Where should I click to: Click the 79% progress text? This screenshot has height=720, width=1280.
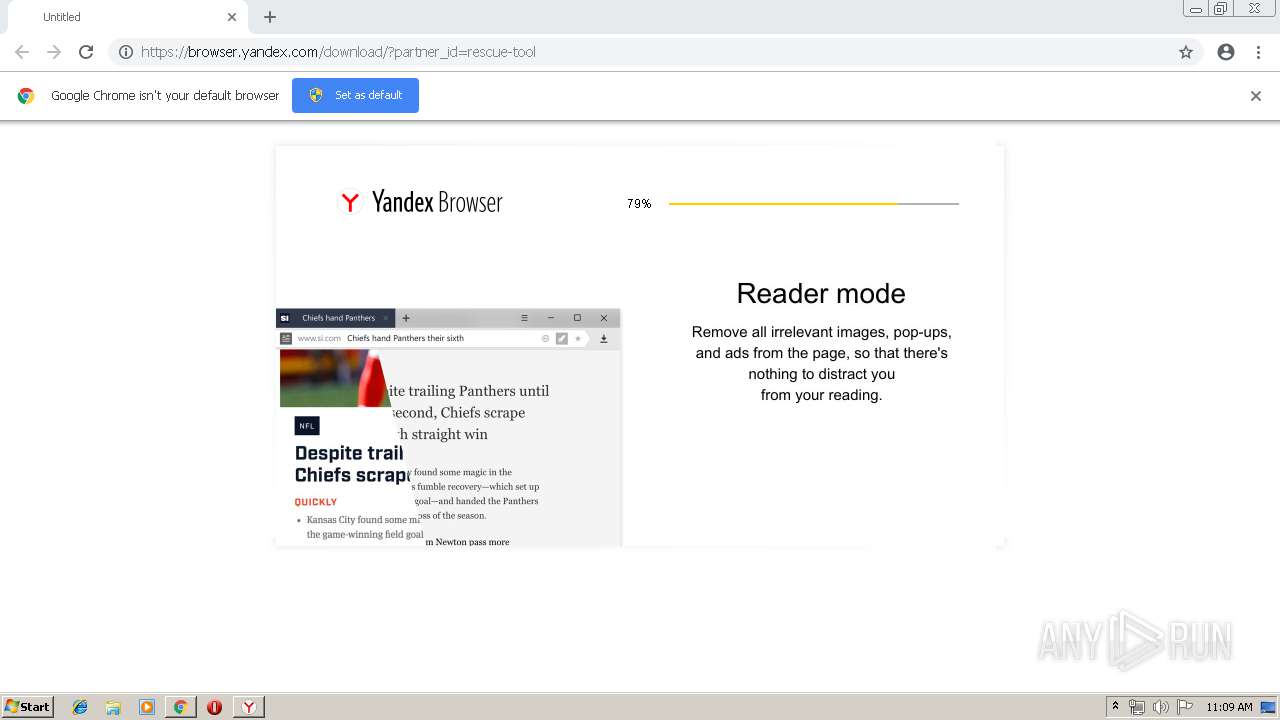click(x=639, y=204)
